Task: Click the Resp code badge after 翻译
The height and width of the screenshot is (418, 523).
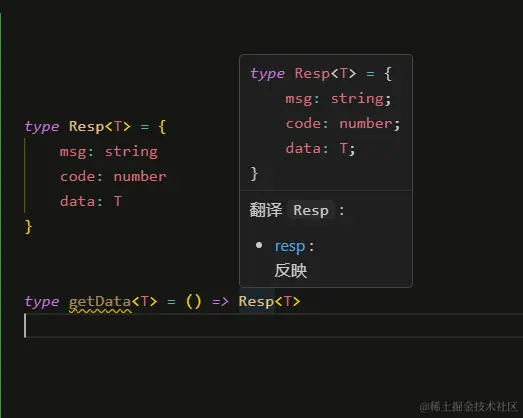Action: pos(311,210)
